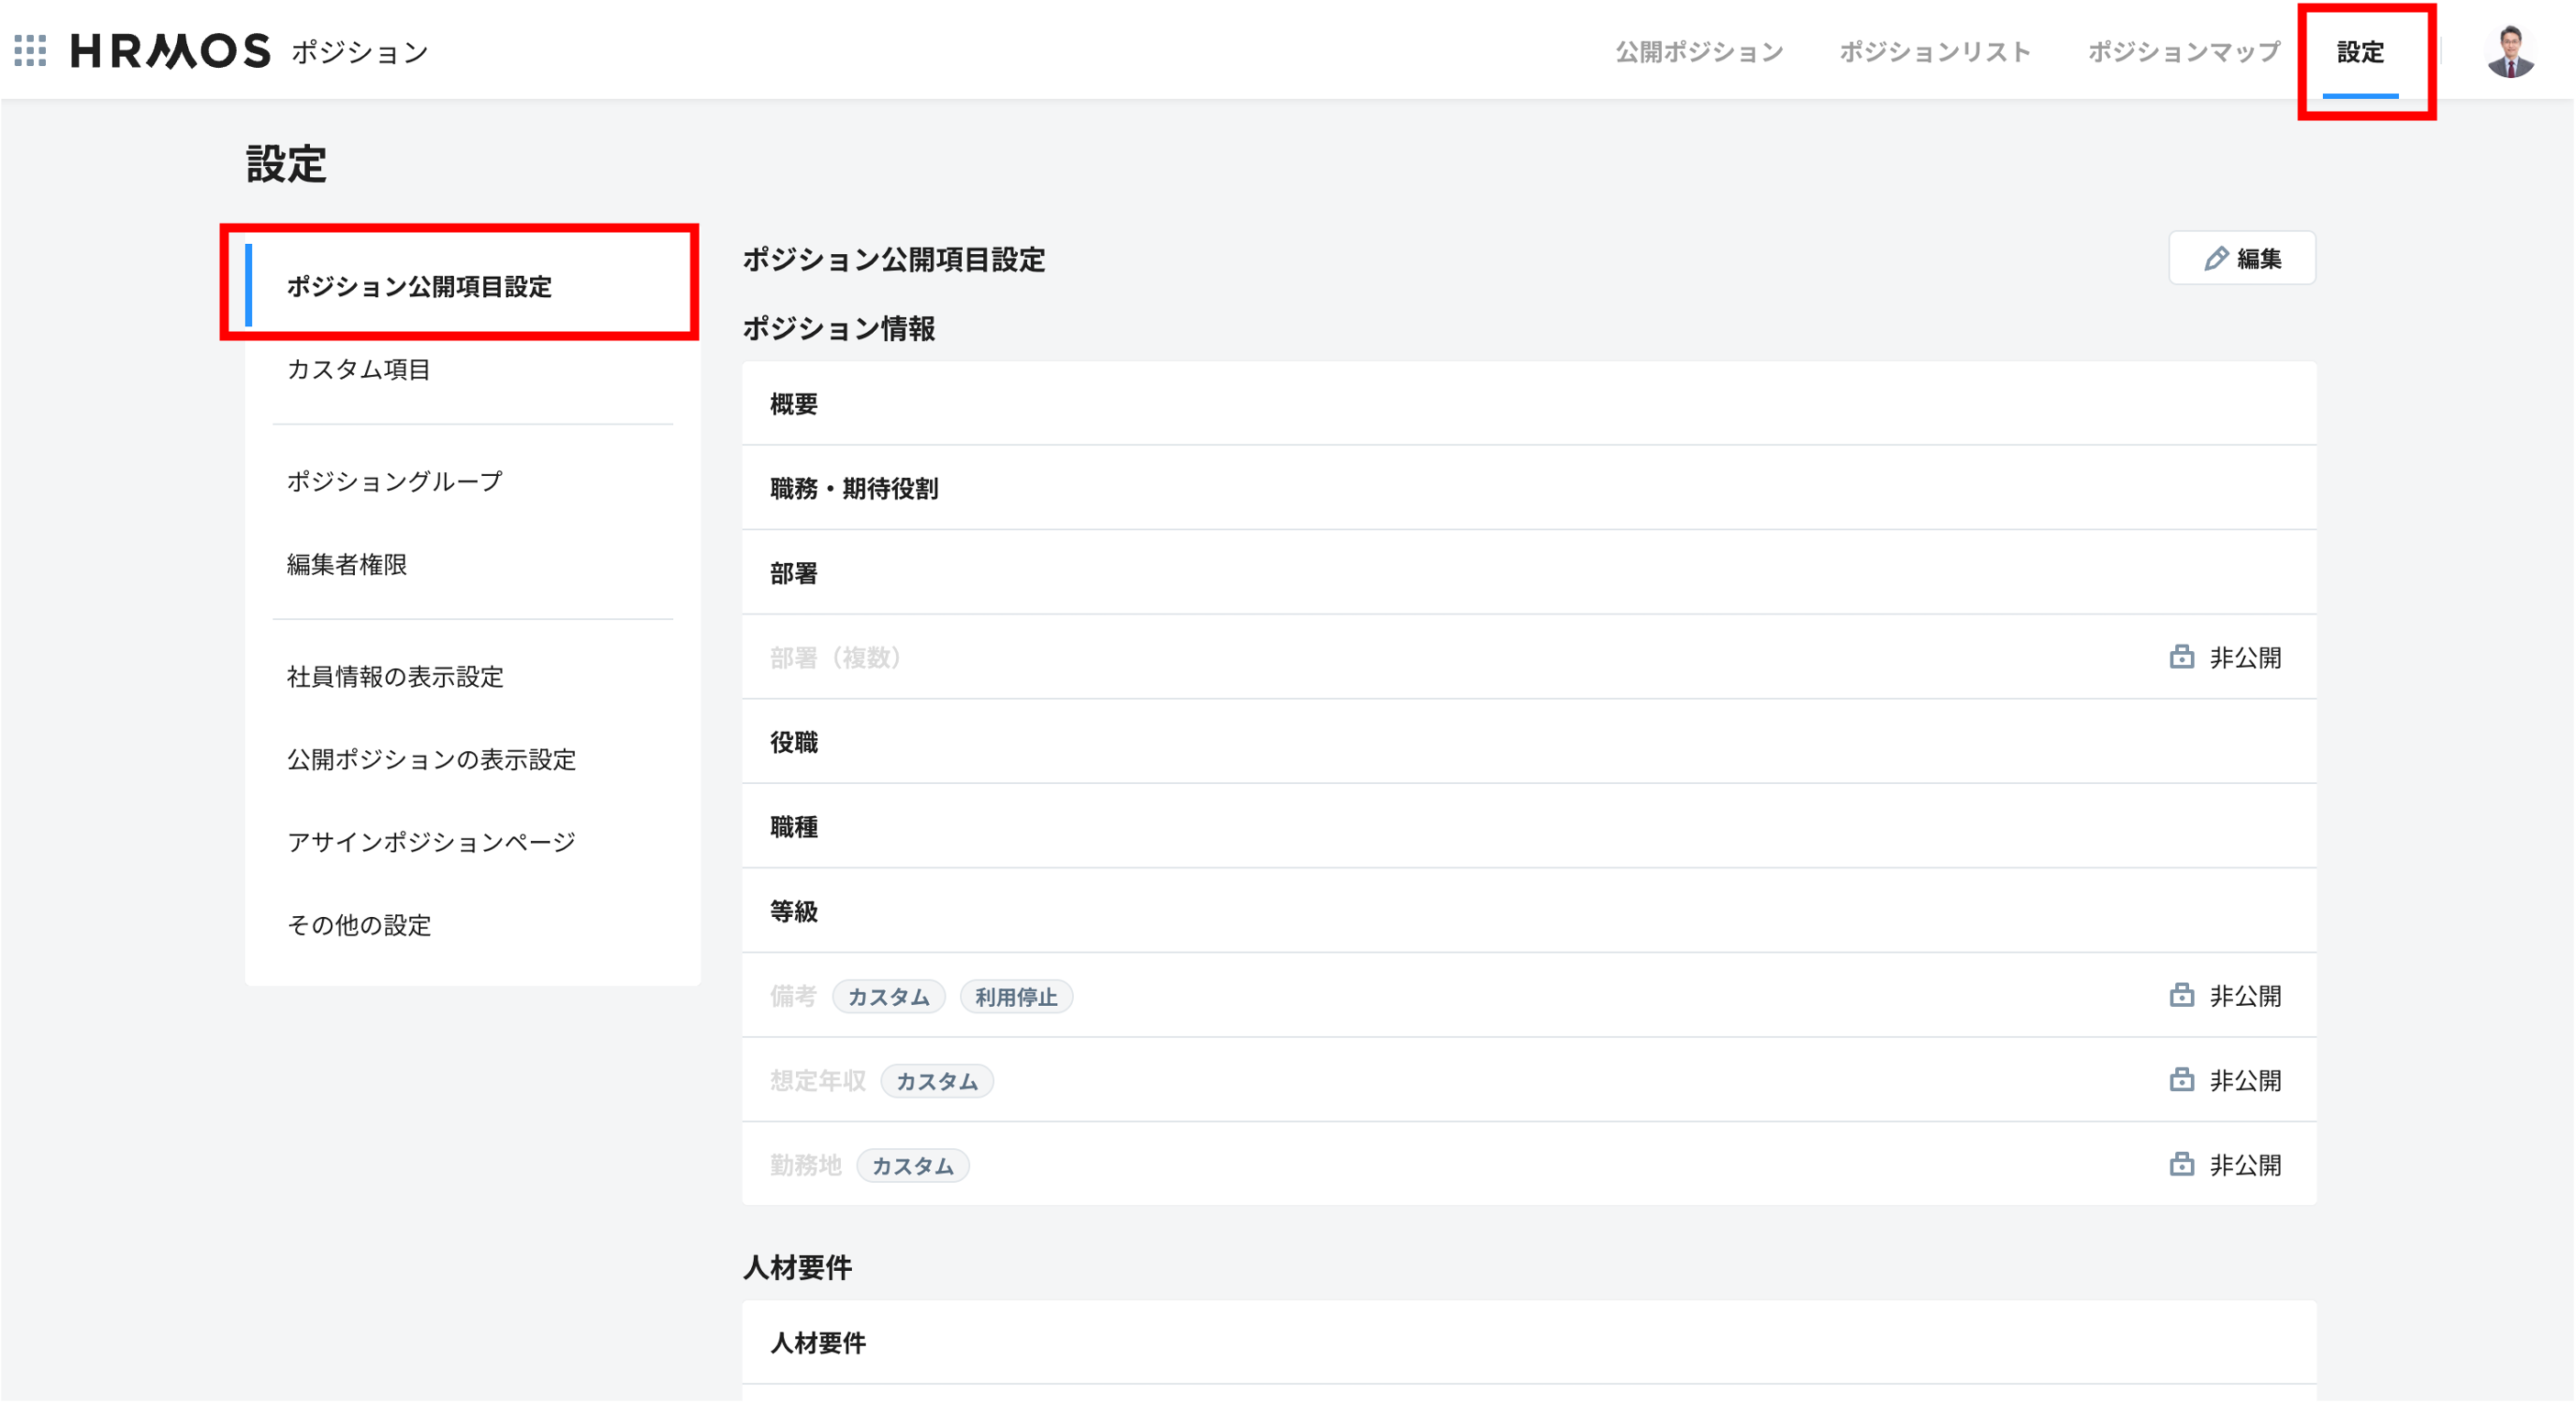Viewport: 2576px width, 1403px height.
Task: Switch to ポジションマップ tab
Action: (2184, 51)
